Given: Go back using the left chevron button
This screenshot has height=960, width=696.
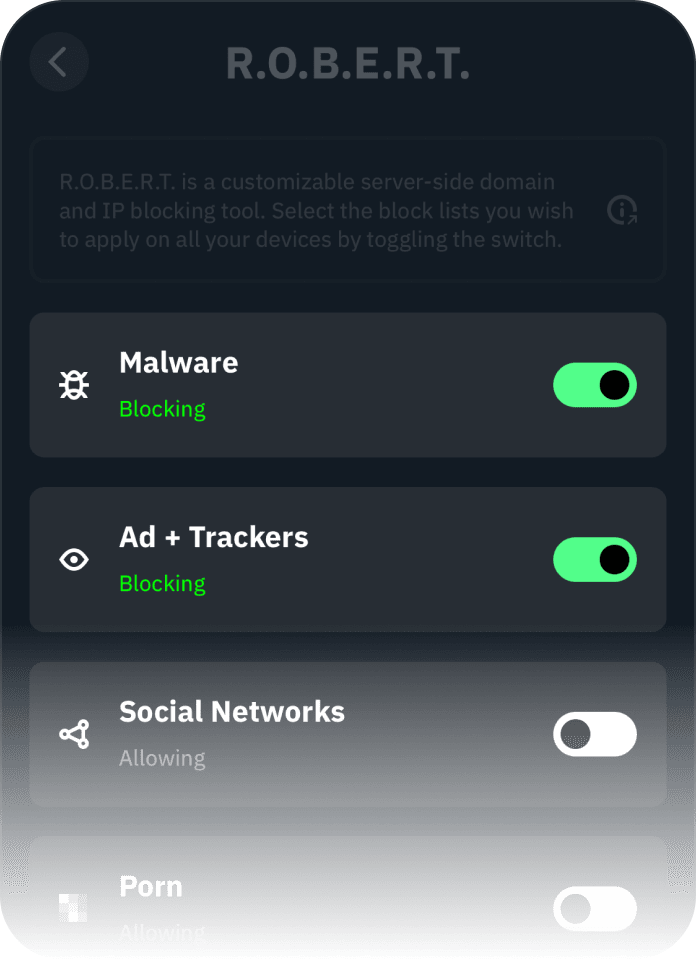Looking at the screenshot, I should click(59, 62).
